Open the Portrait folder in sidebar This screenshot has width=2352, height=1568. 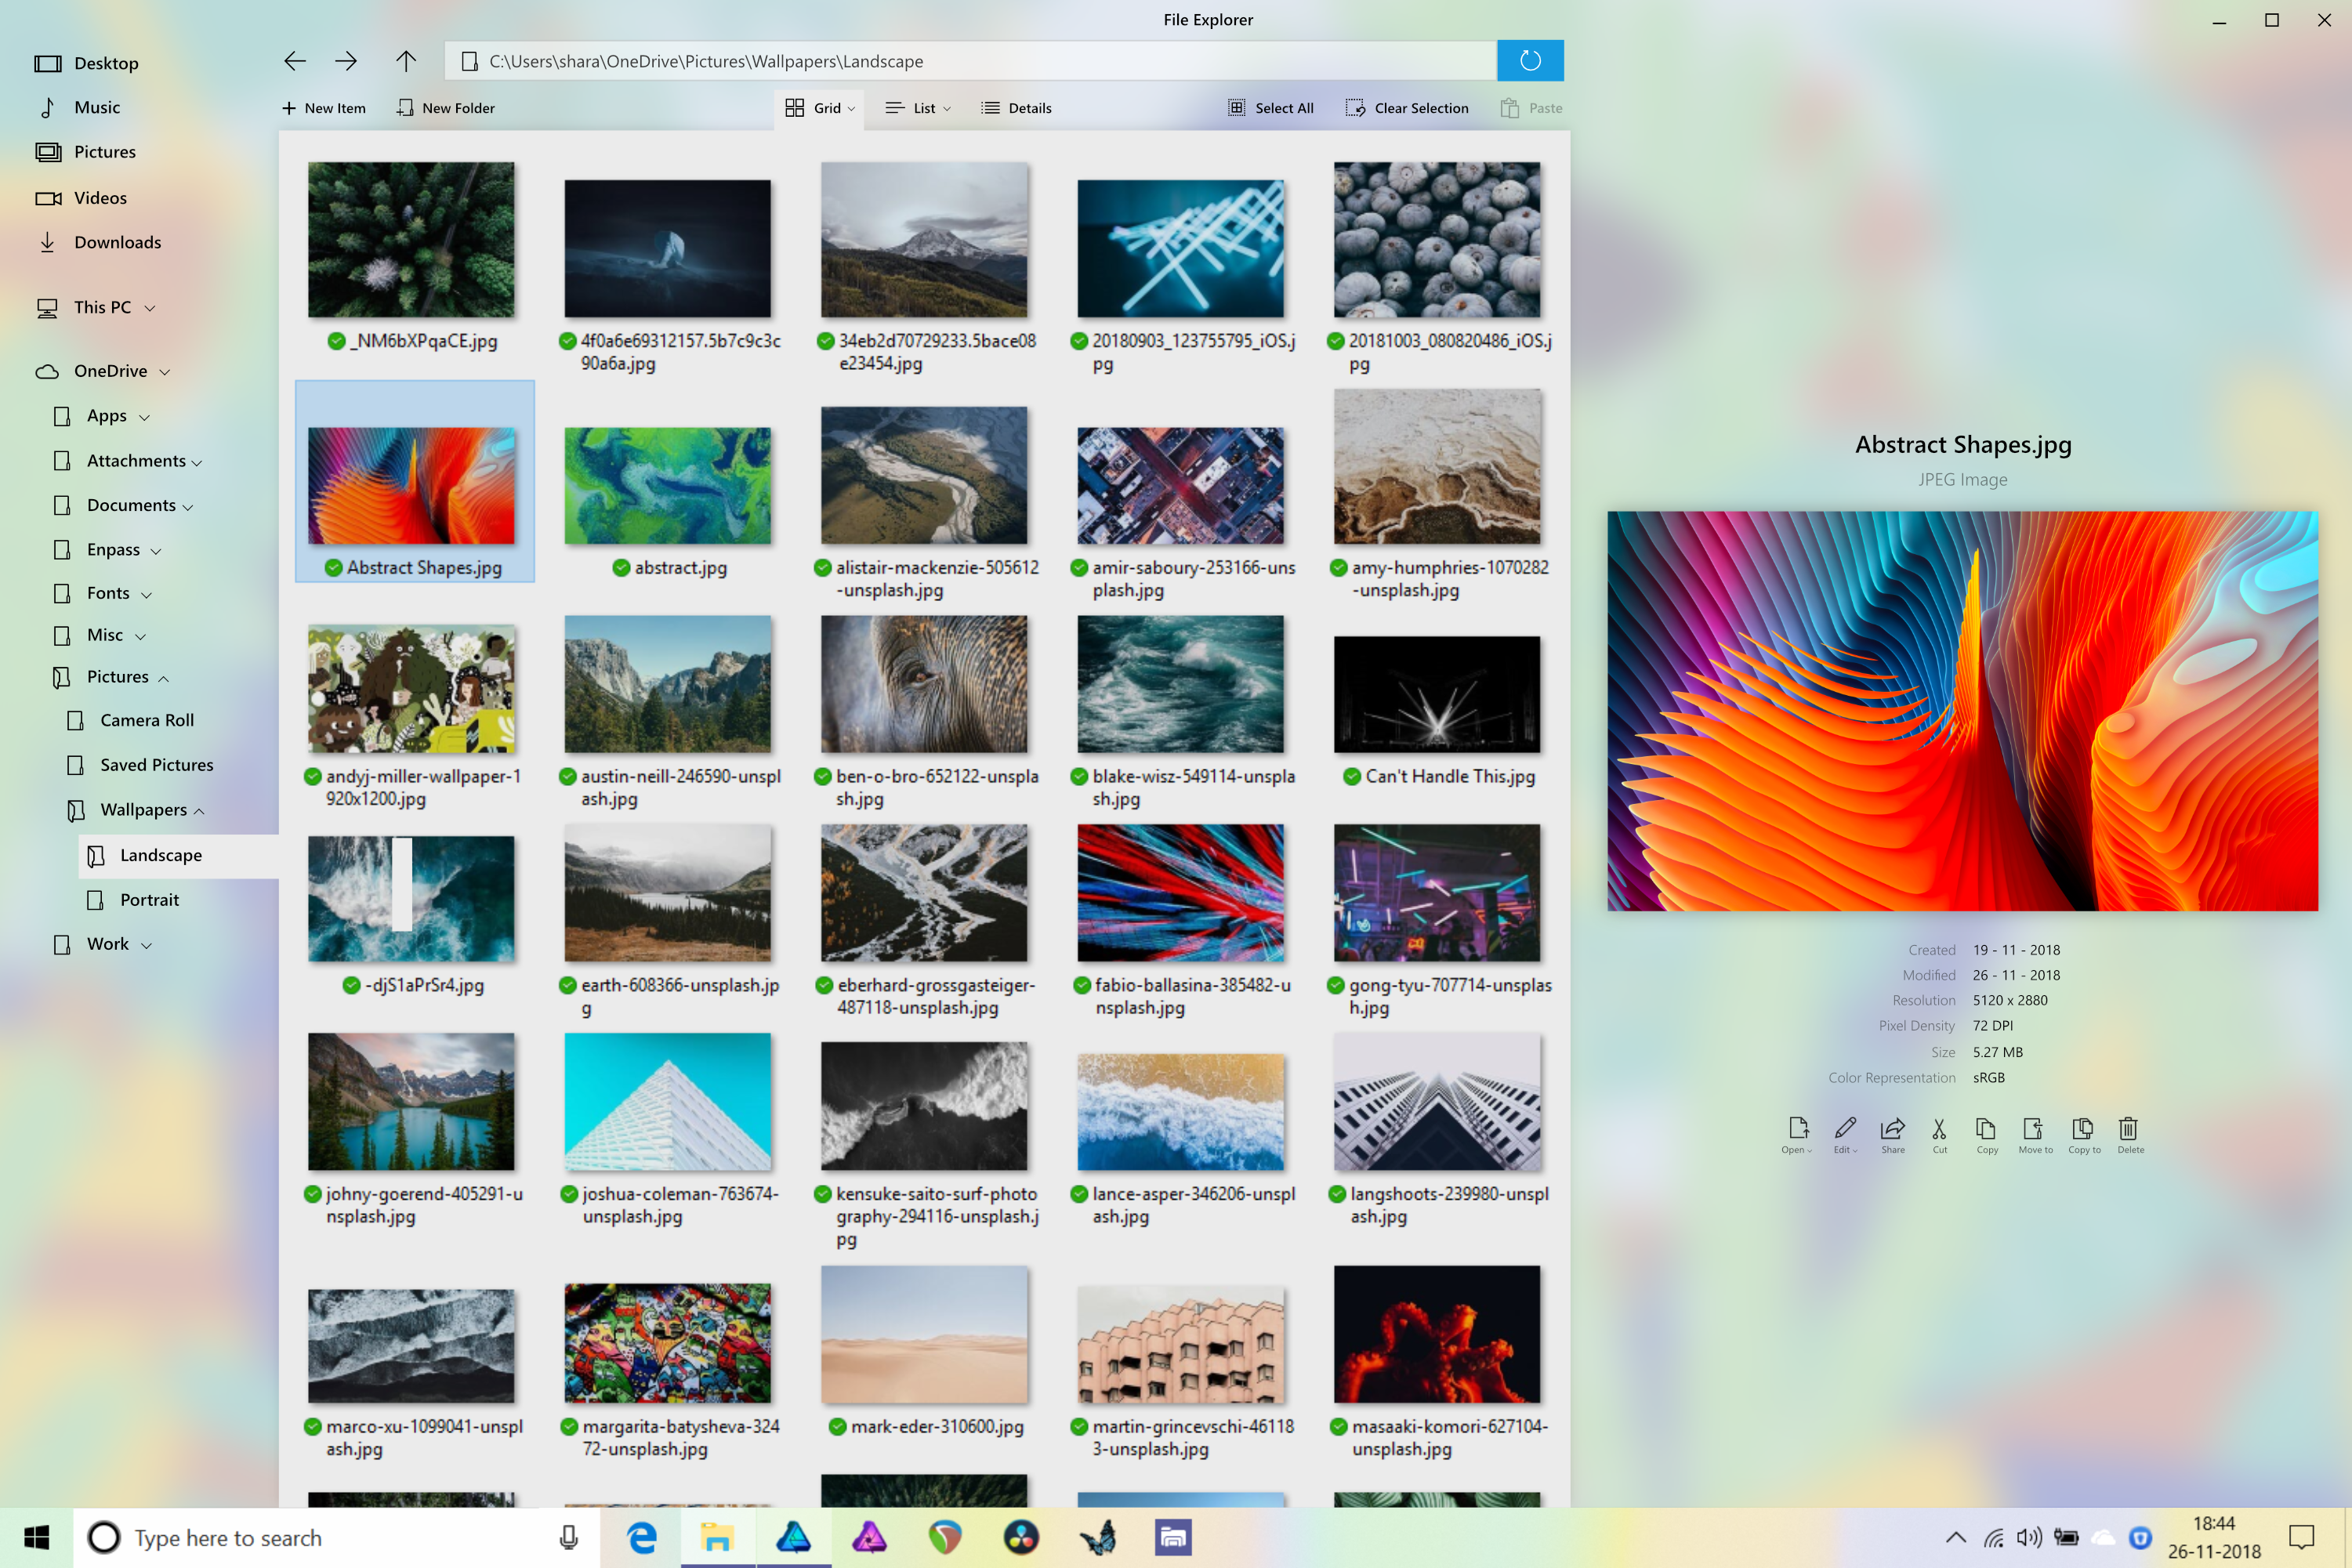149,900
